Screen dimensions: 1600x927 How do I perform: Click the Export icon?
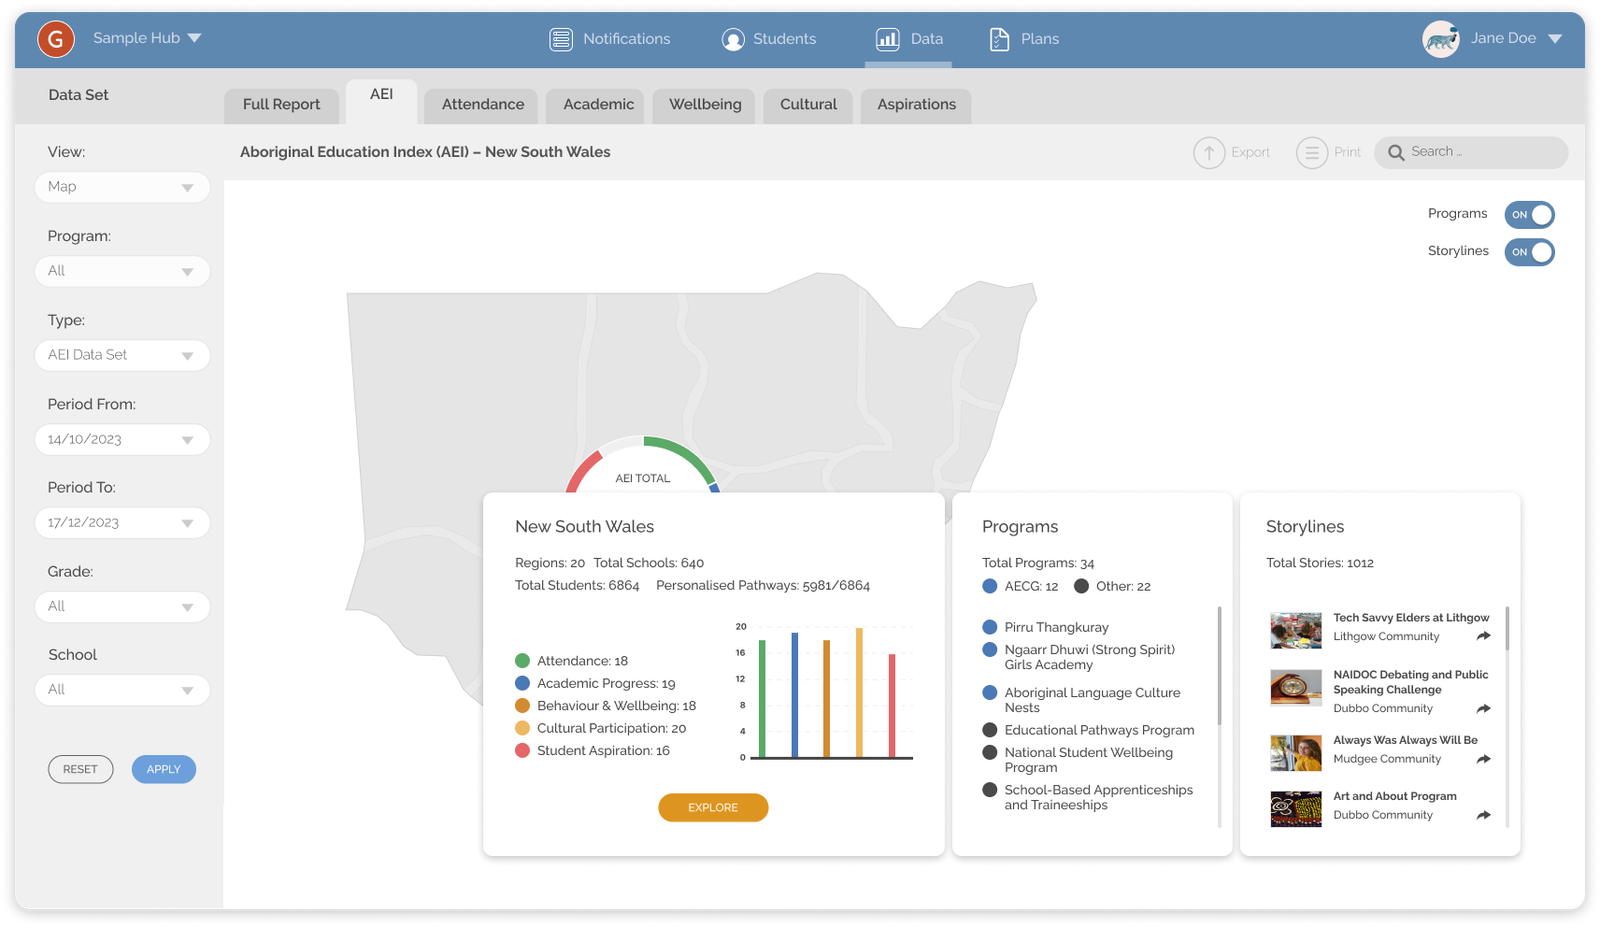point(1209,152)
